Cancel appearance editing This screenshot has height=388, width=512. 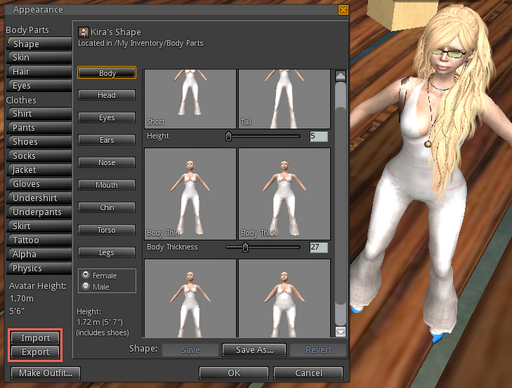(308, 373)
